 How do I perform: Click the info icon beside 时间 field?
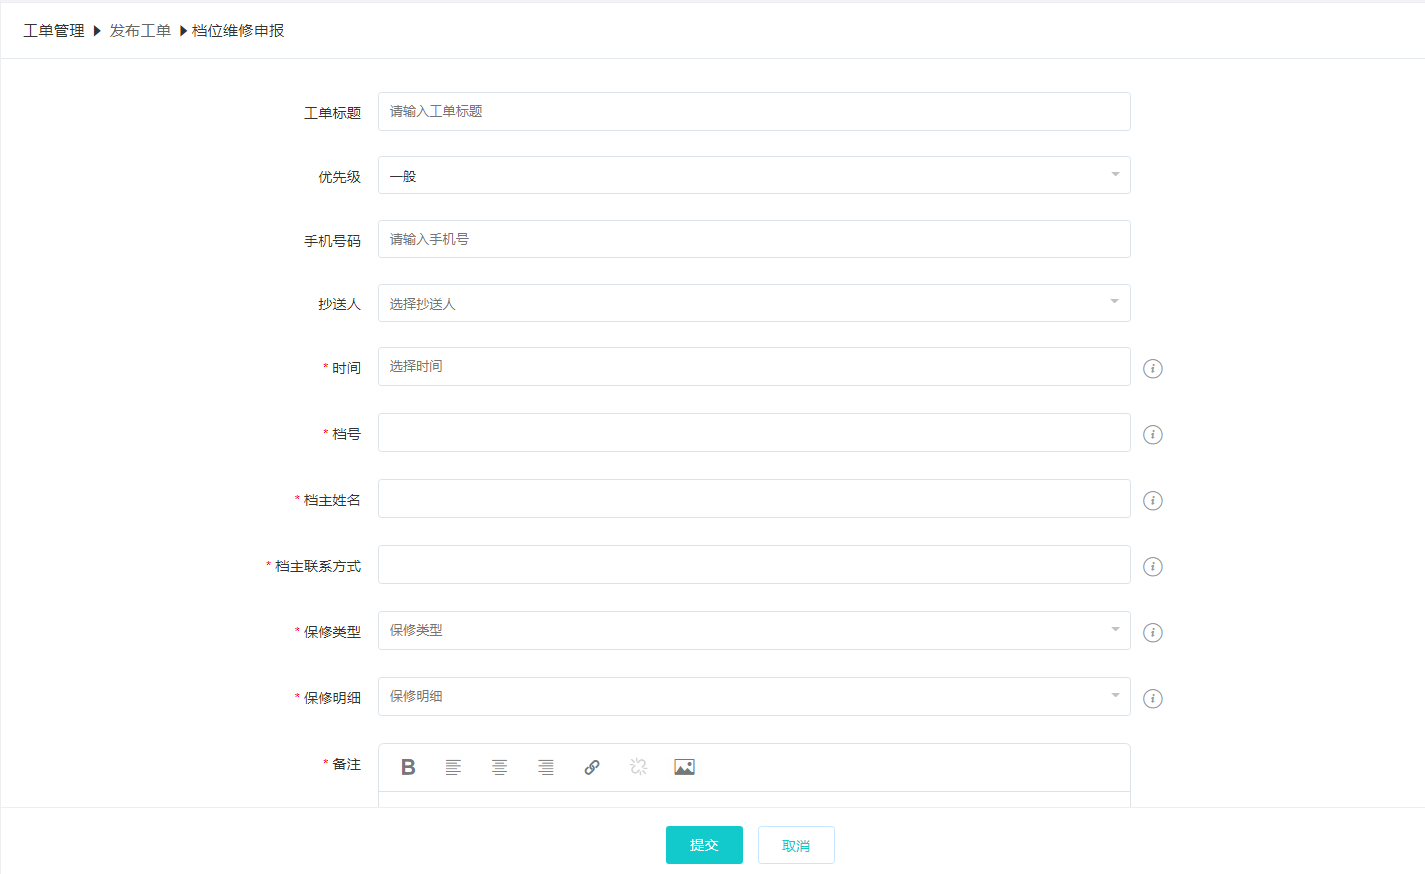coord(1153,368)
